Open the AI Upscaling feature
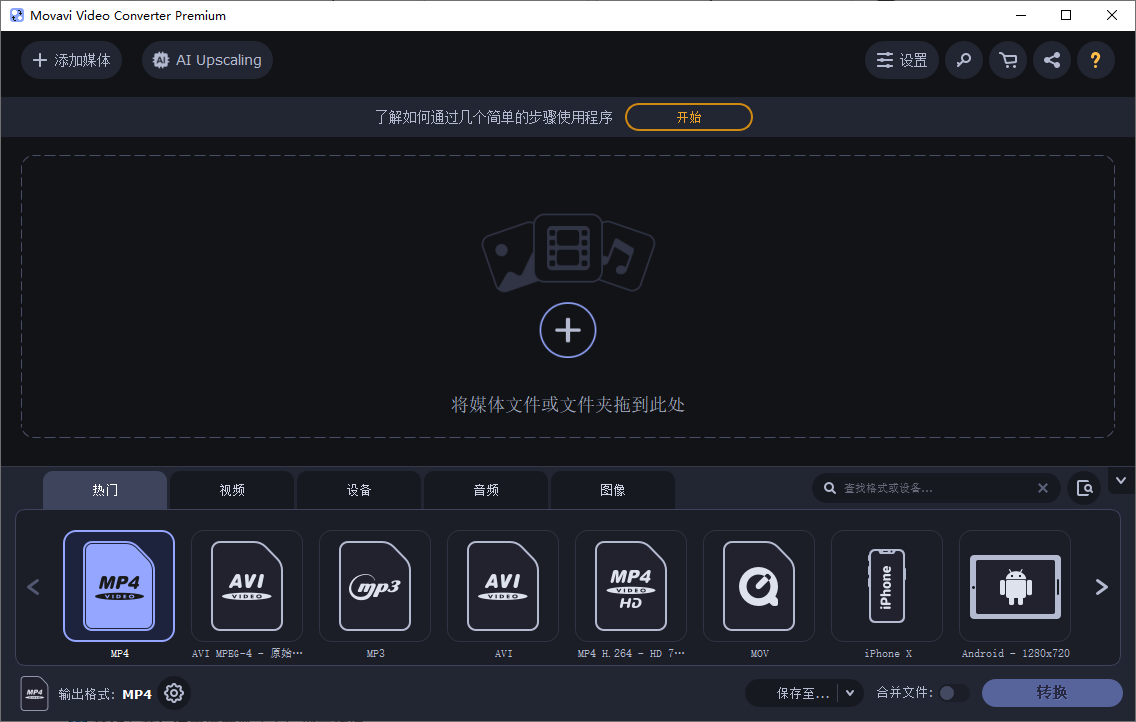1136x722 pixels. (x=207, y=60)
